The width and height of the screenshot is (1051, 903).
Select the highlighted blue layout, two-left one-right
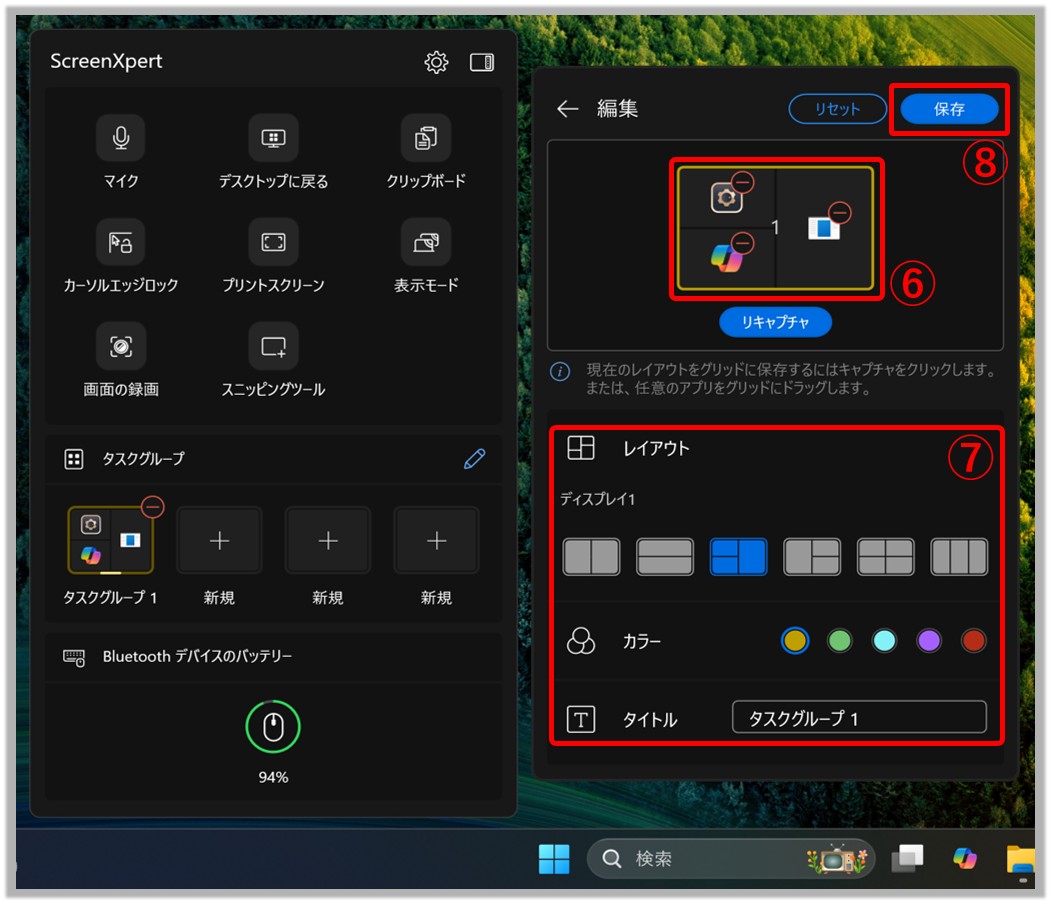point(739,557)
